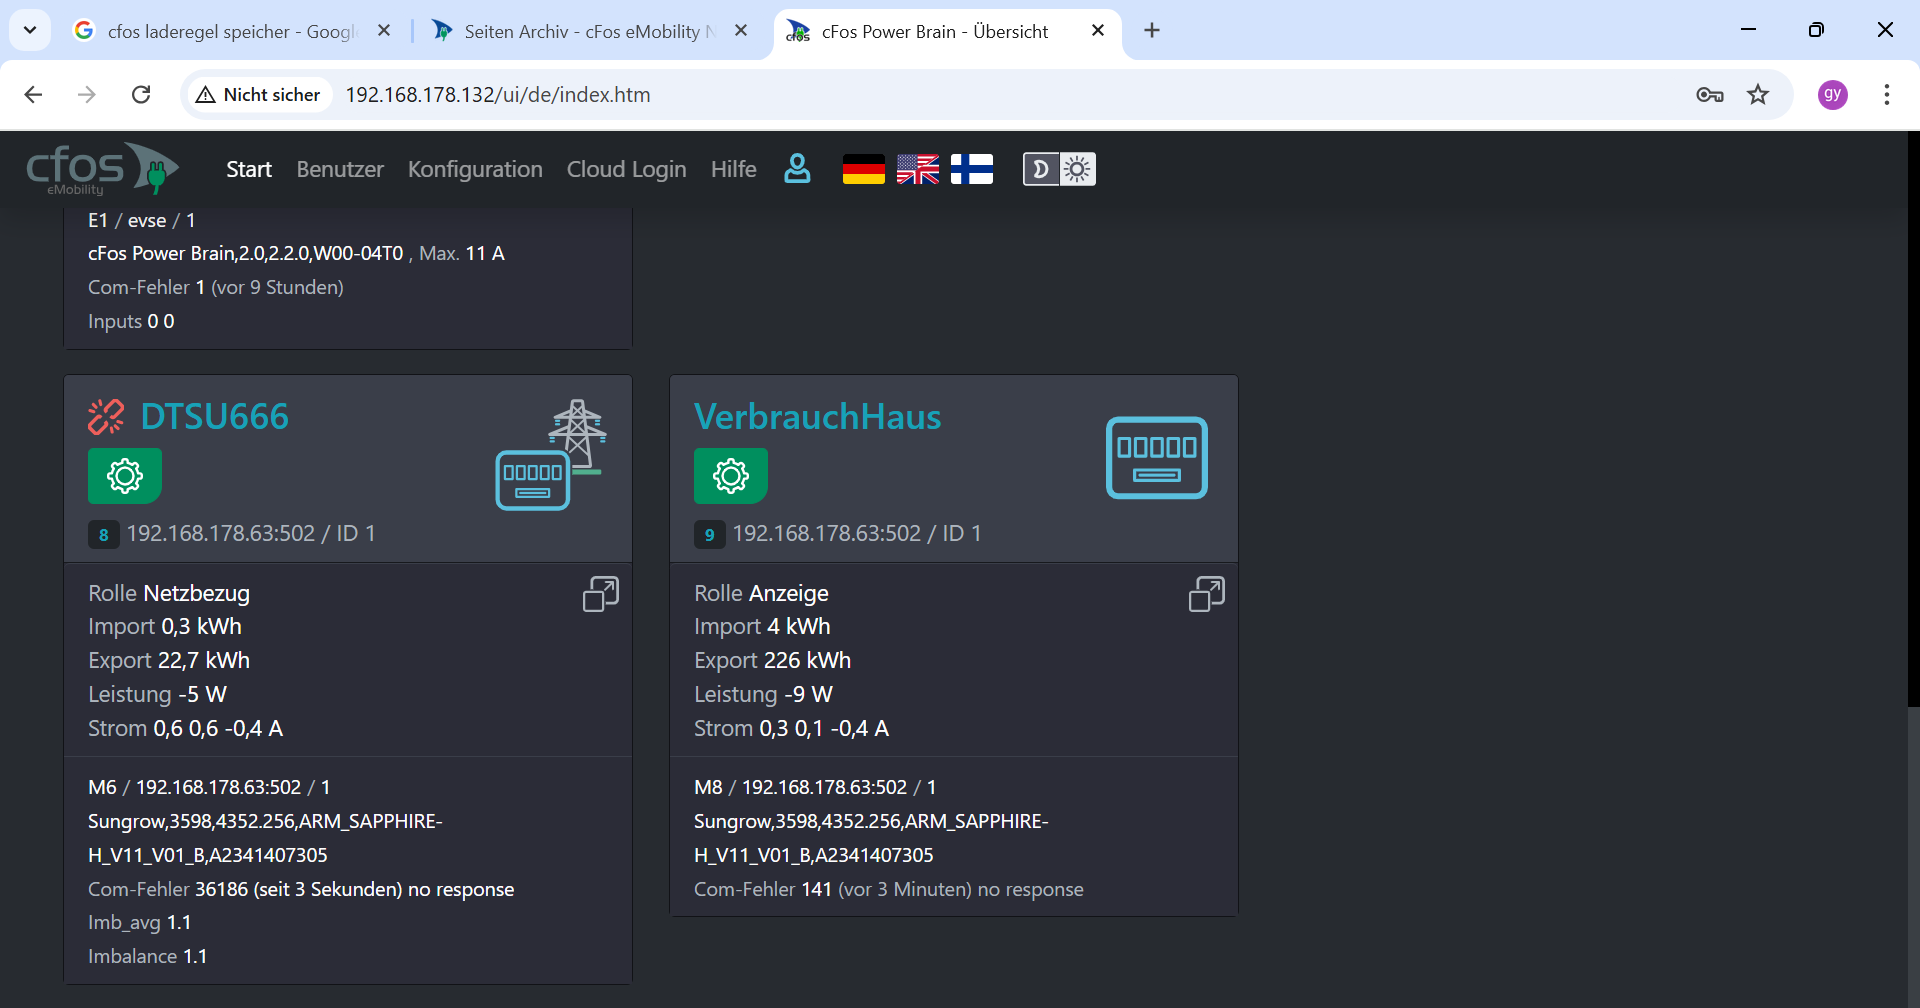Open saved passwords key icon
1920x1008 pixels.
tap(1710, 95)
